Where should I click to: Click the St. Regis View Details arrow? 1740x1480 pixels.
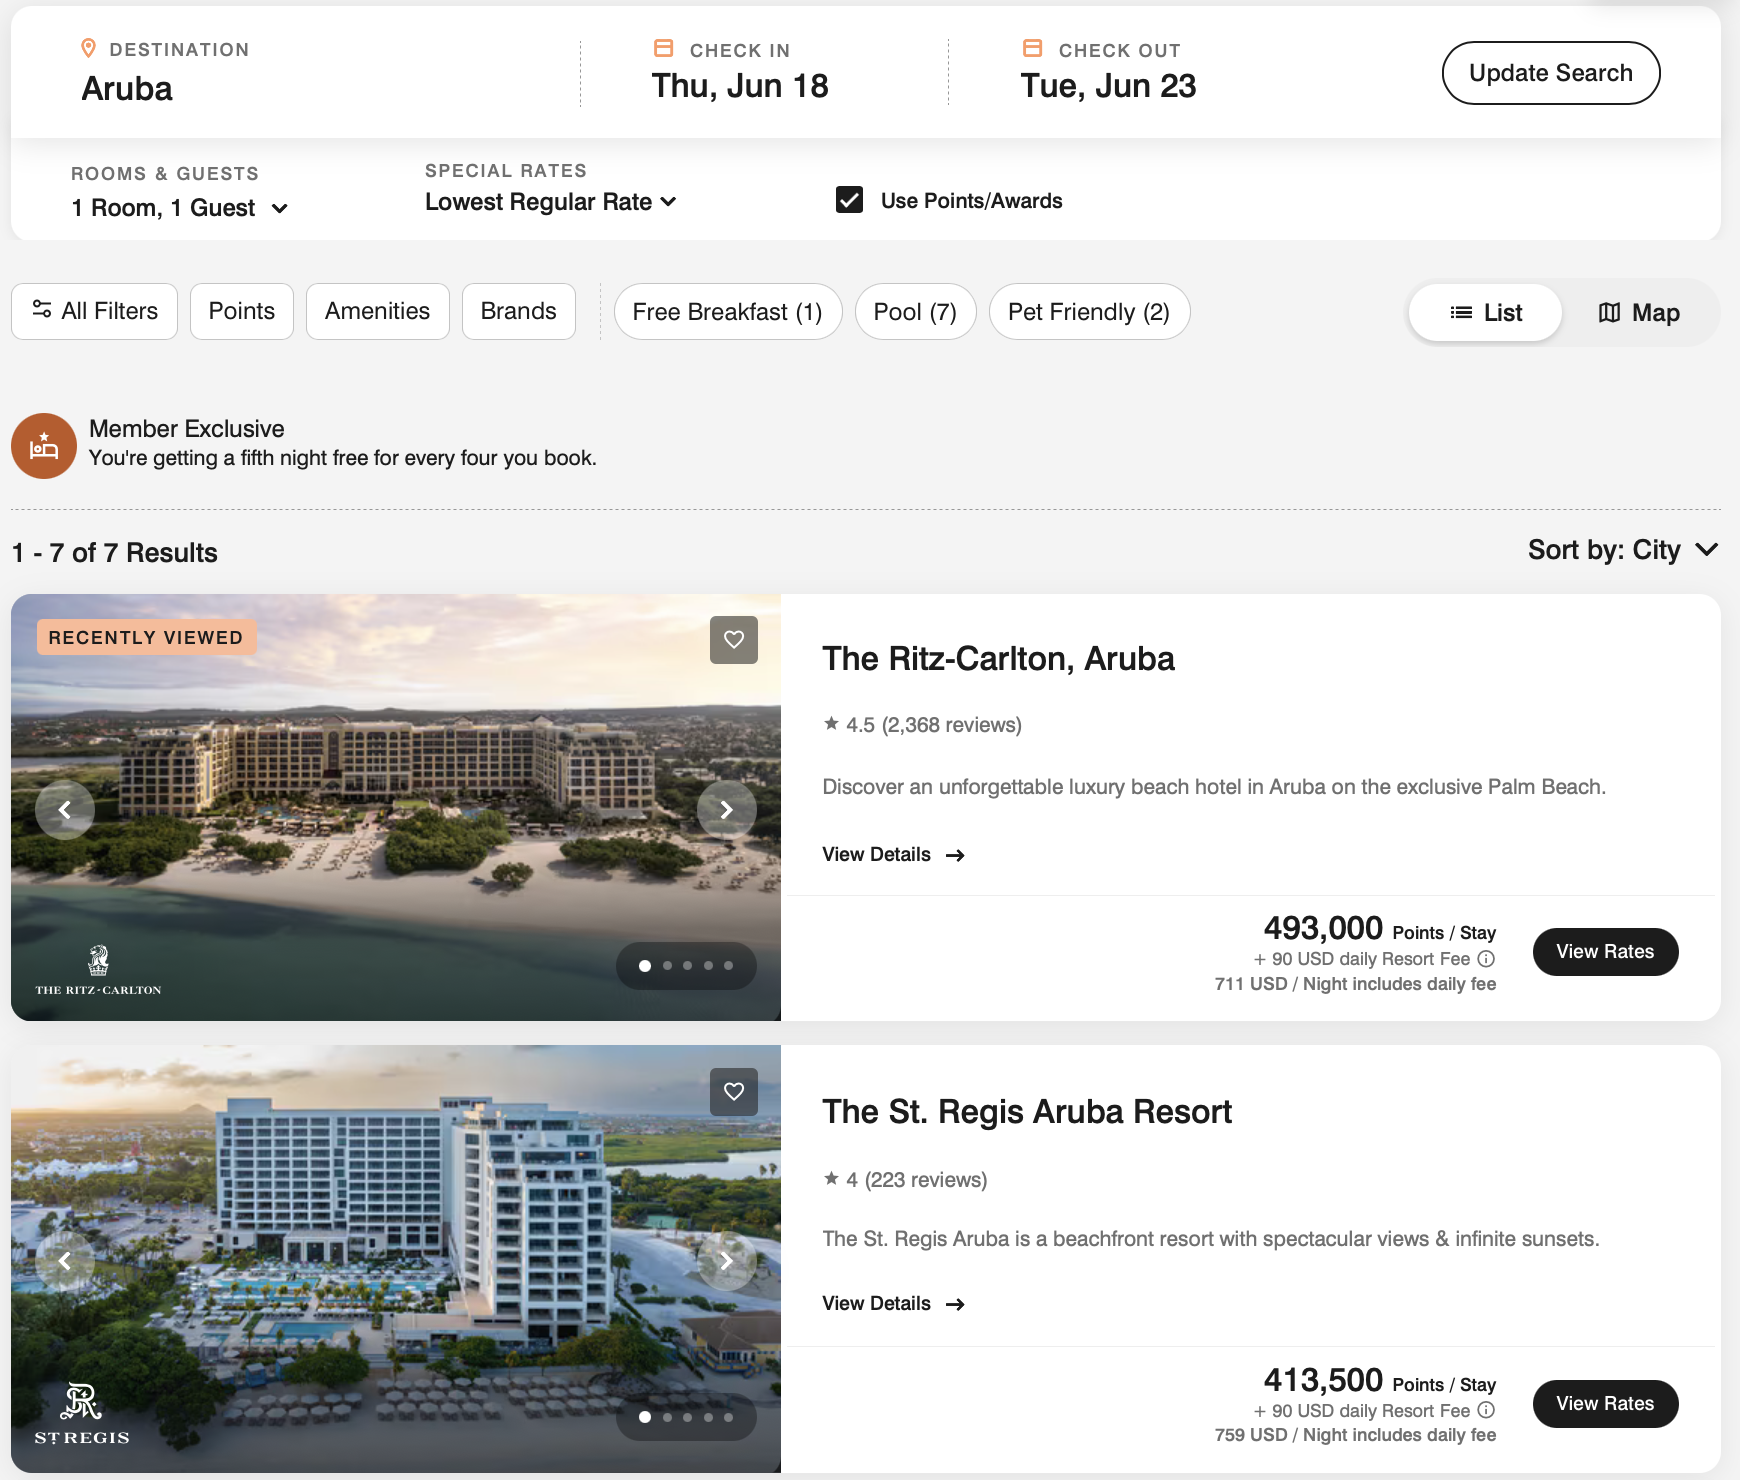click(x=955, y=1304)
